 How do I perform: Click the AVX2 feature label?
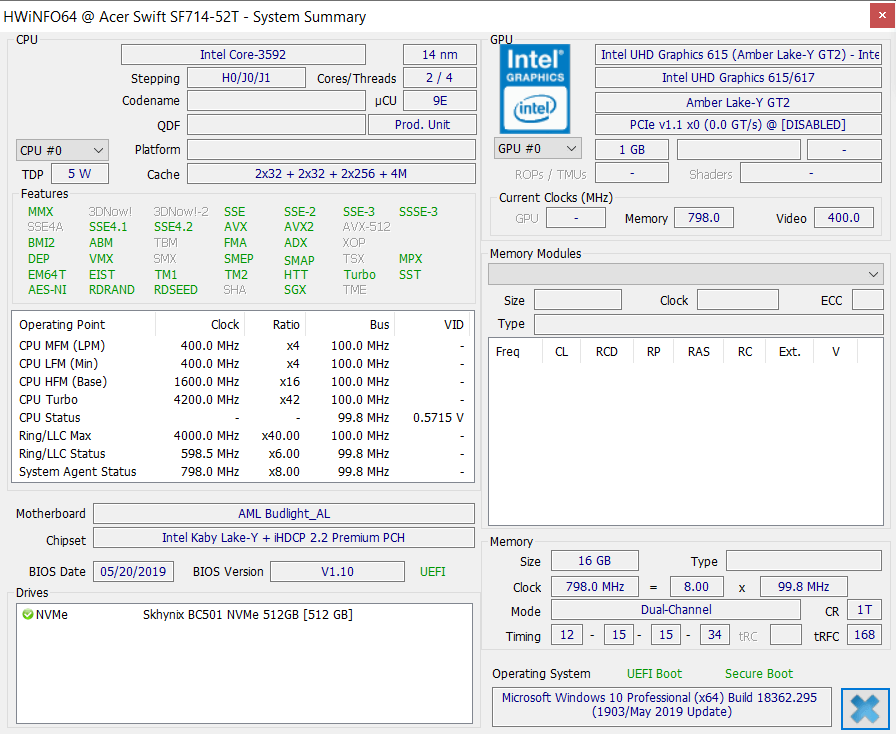point(299,227)
